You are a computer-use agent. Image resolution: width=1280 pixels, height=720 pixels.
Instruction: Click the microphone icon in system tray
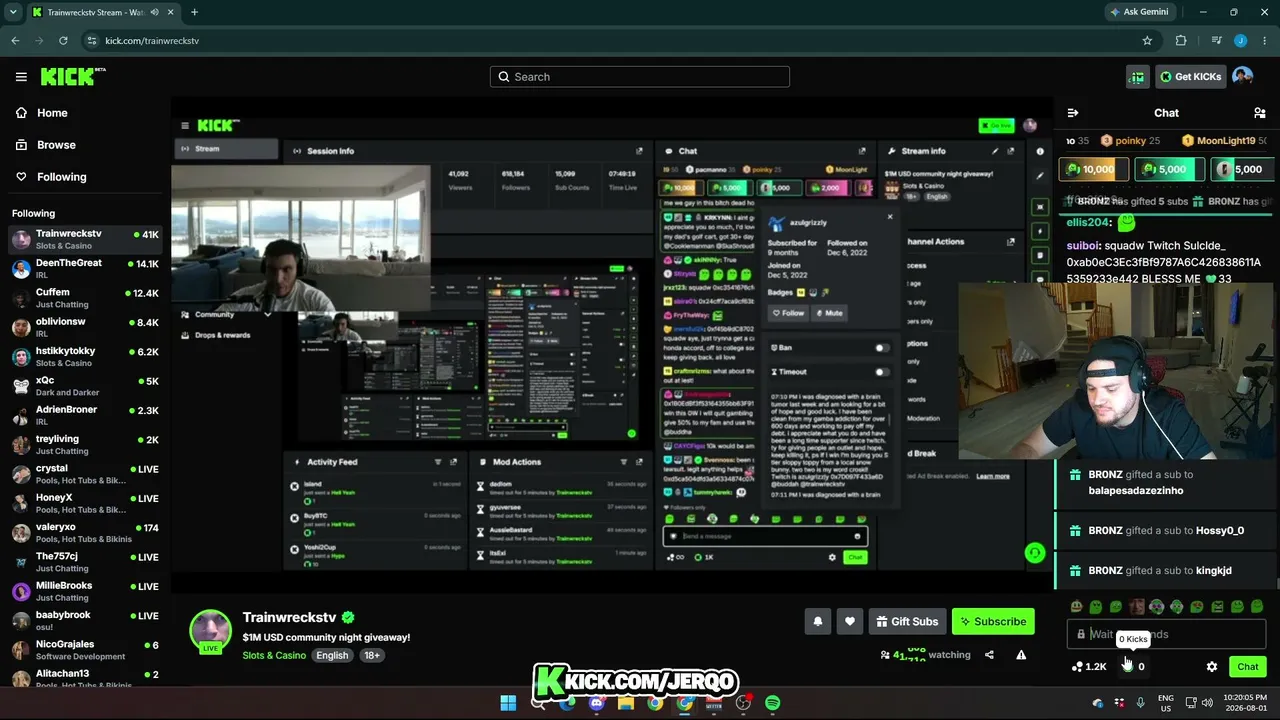tap(1140, 702)
